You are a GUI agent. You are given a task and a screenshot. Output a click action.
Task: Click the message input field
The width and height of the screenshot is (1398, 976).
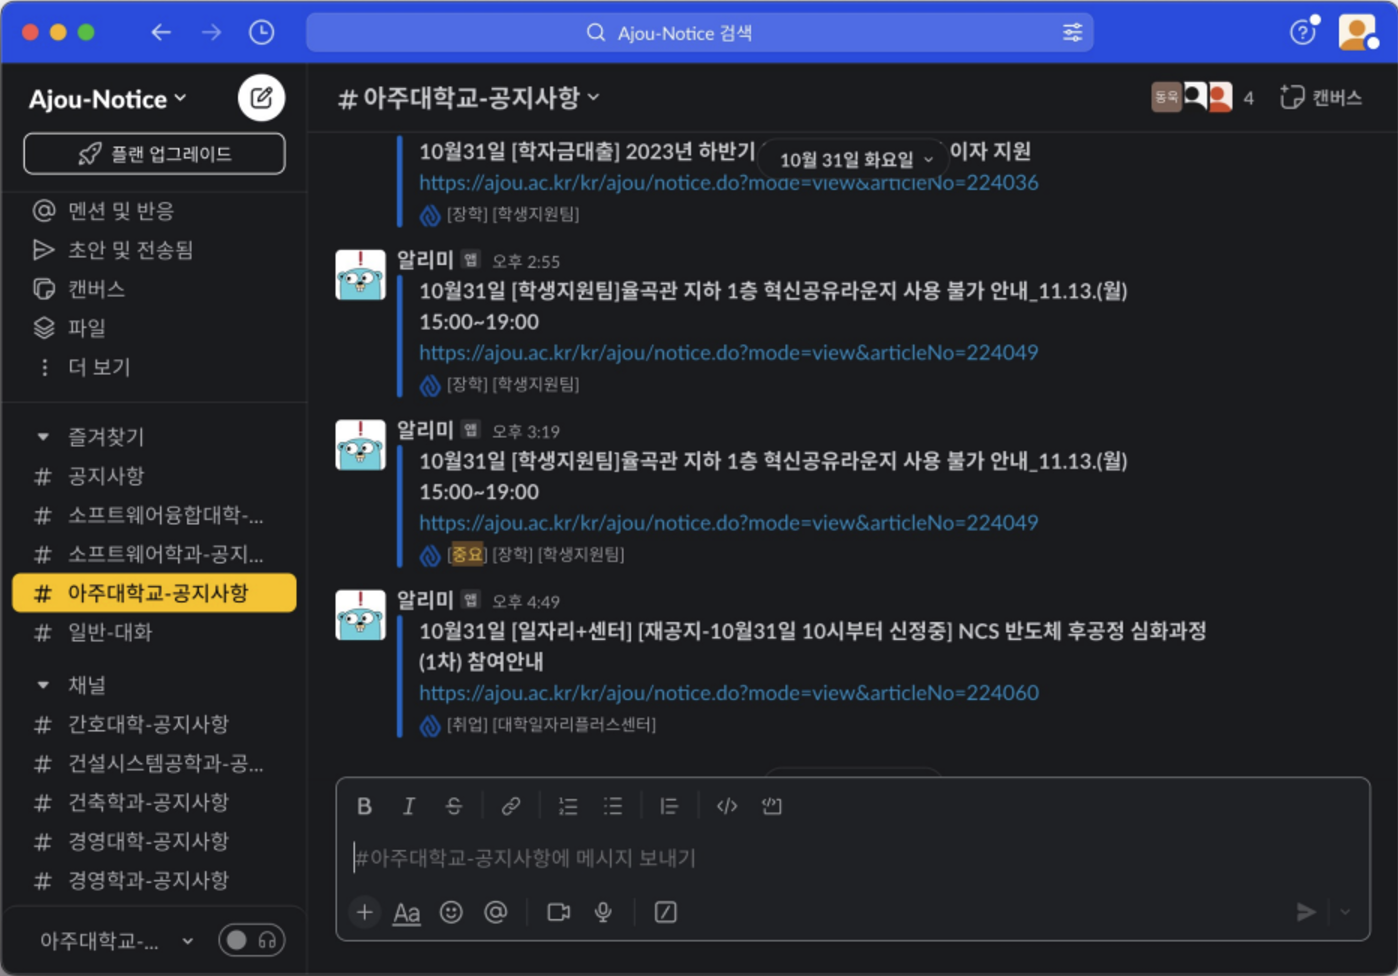click(x=852, y=858)
